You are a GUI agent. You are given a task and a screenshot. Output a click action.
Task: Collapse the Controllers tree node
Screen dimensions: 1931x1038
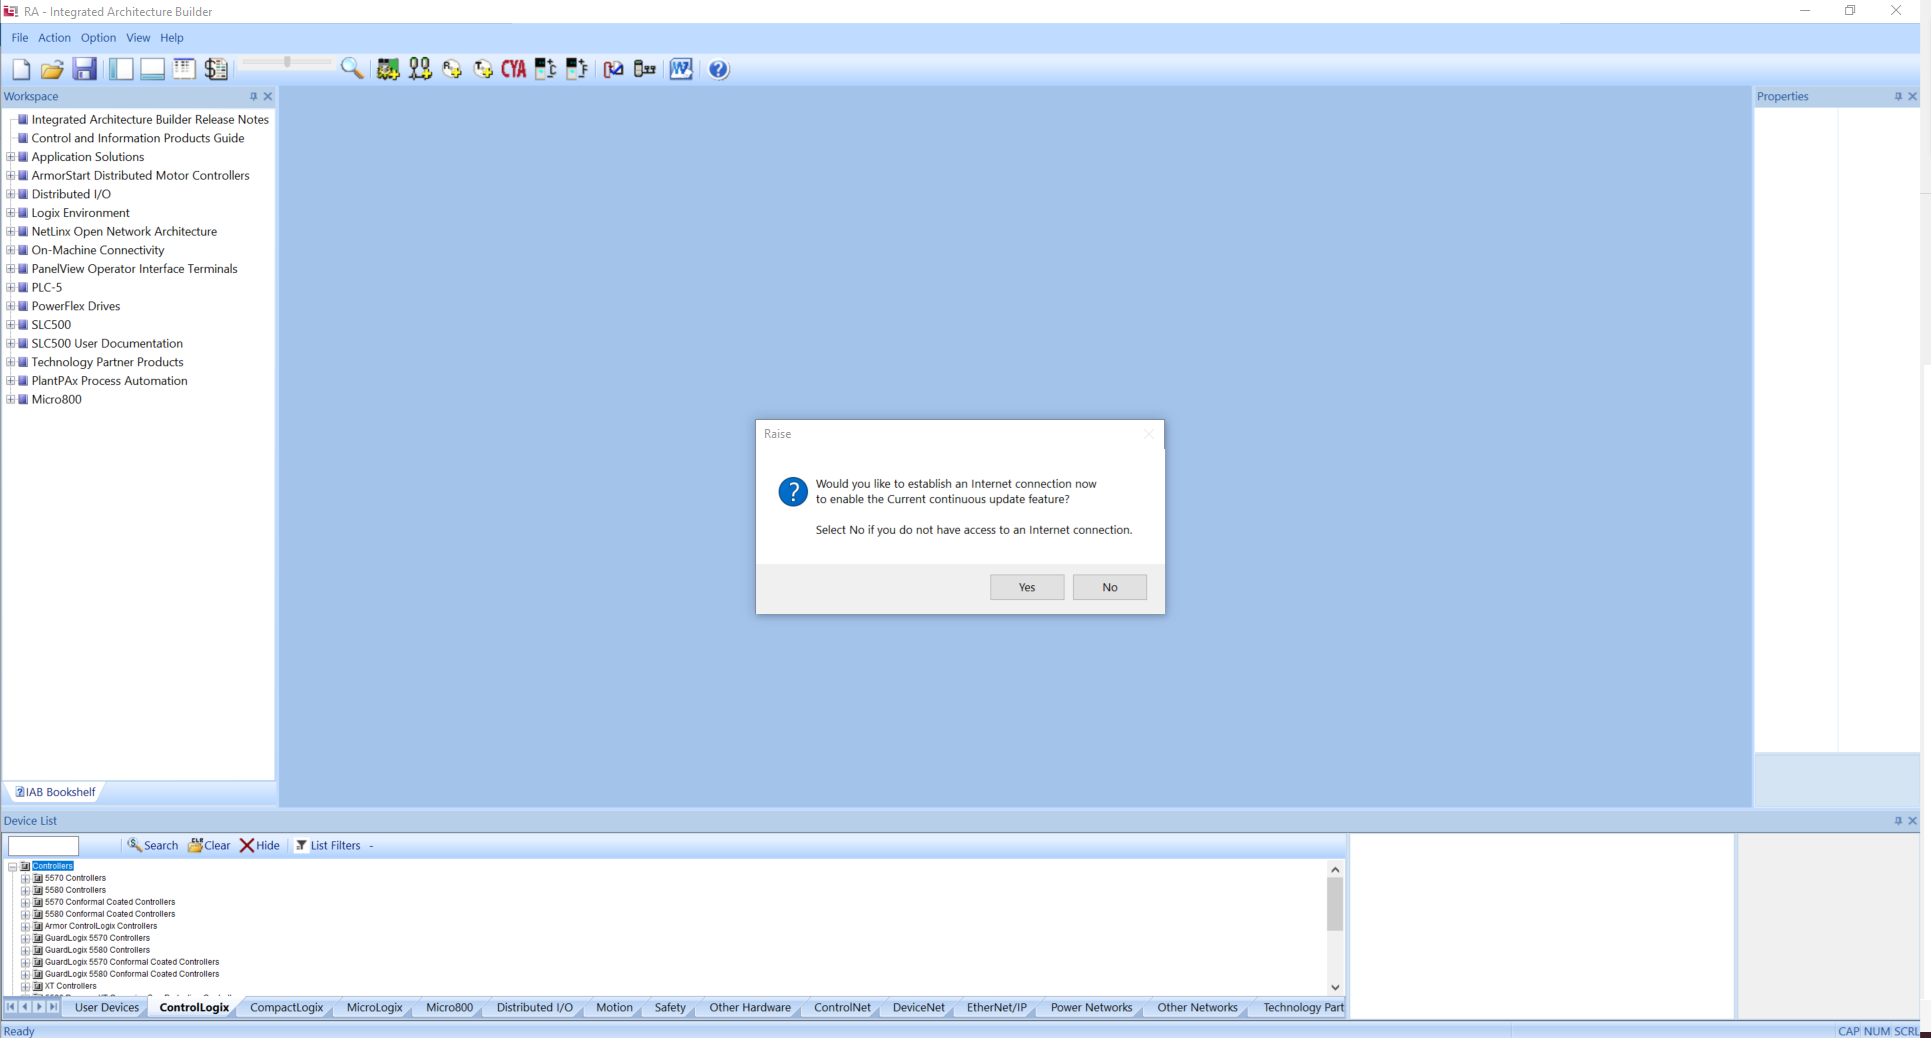pos(13,866)
